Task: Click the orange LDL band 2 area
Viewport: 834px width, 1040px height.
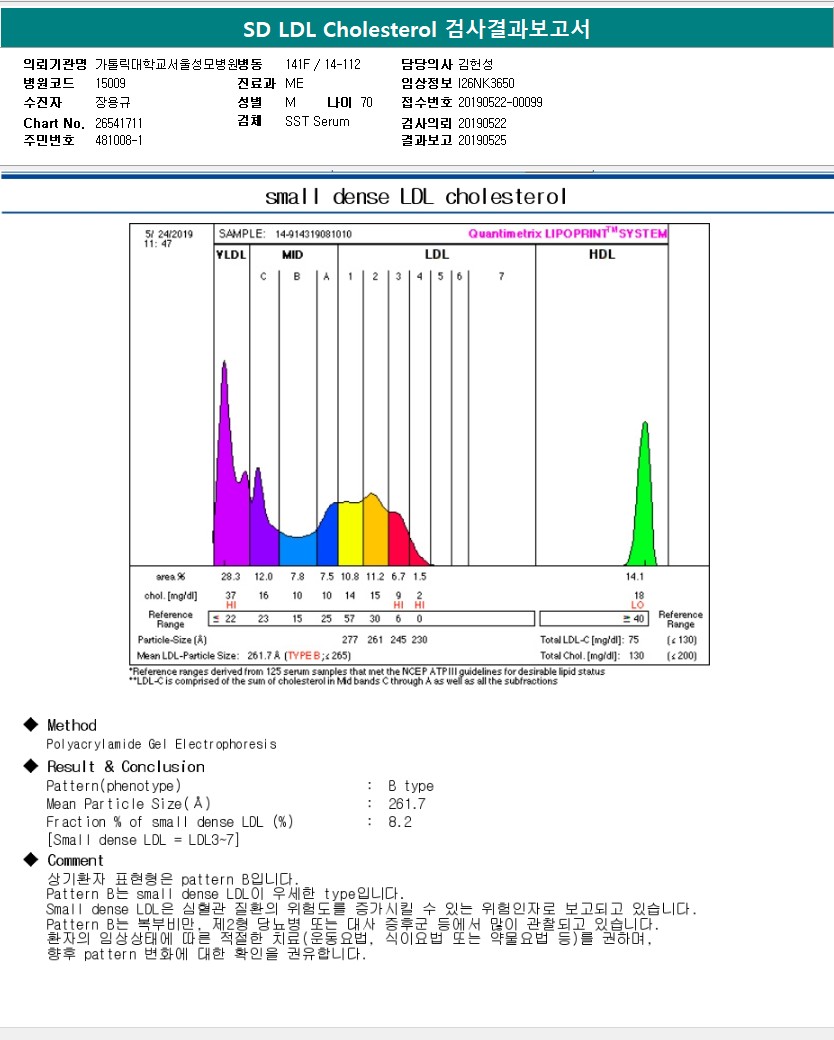Action: point(375,530)
